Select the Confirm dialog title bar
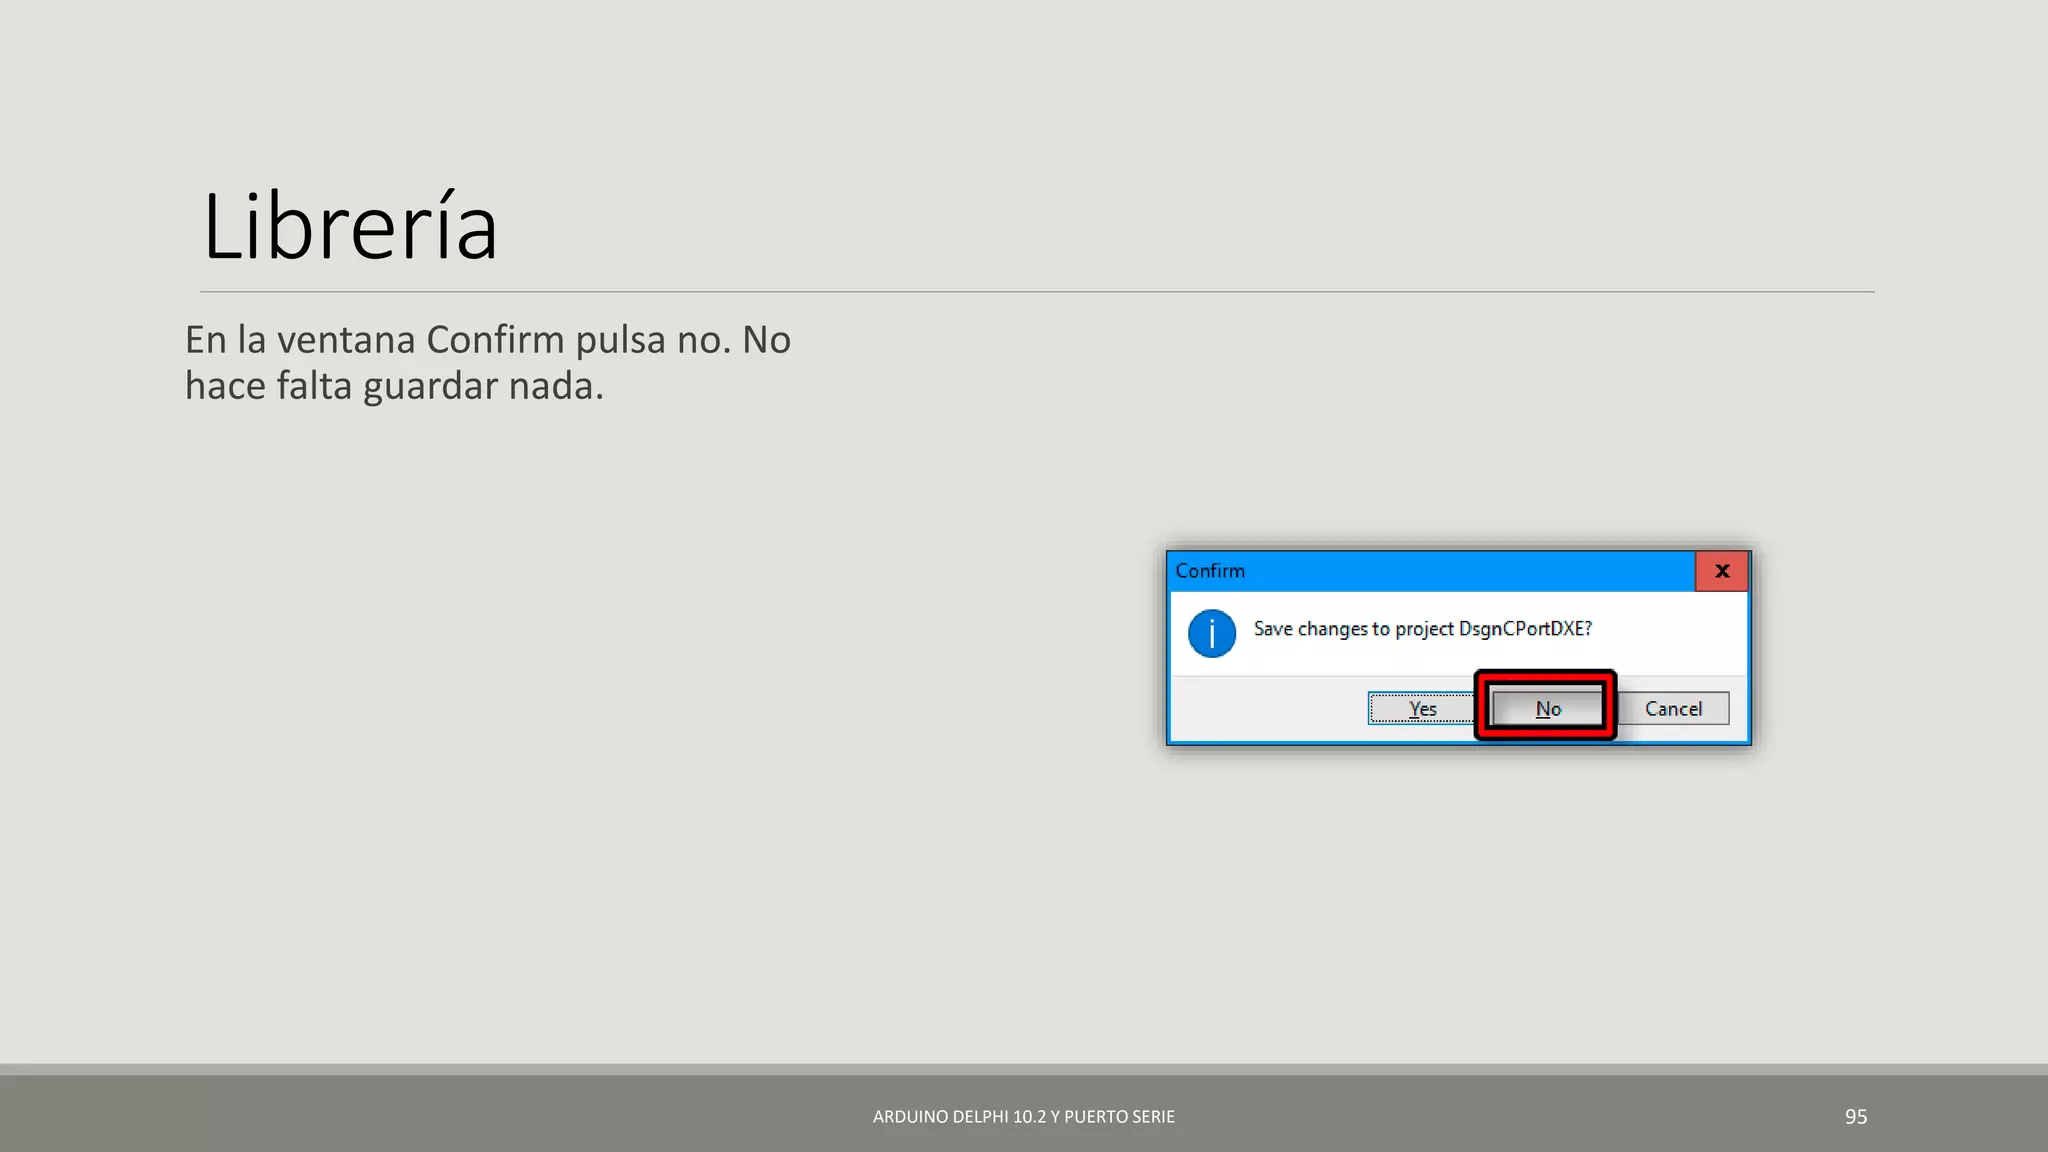The width and height of the screenshot is (2048, 1152). pyautogui.click(x=1432, y=571)
